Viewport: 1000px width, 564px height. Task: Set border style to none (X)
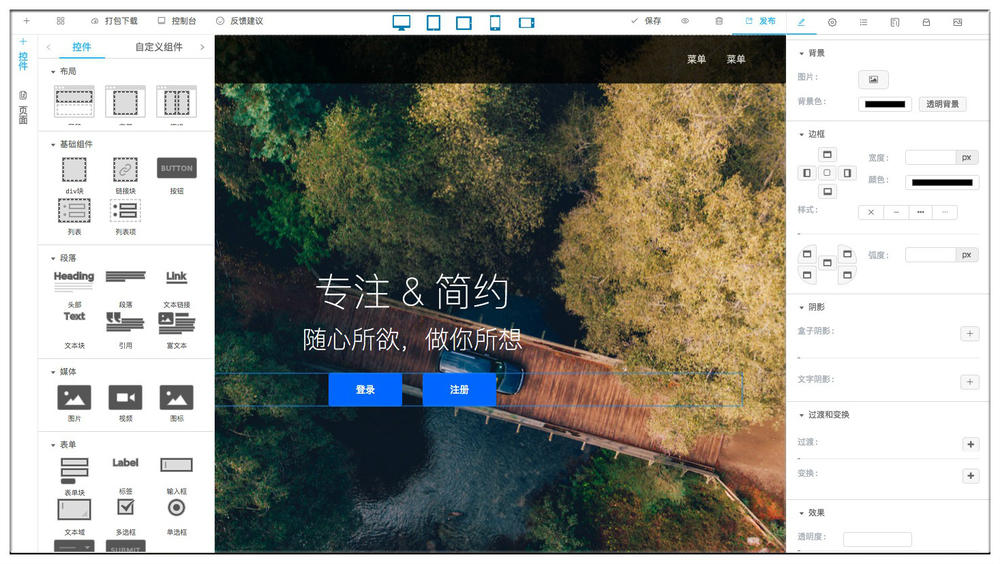click(871, 212)
